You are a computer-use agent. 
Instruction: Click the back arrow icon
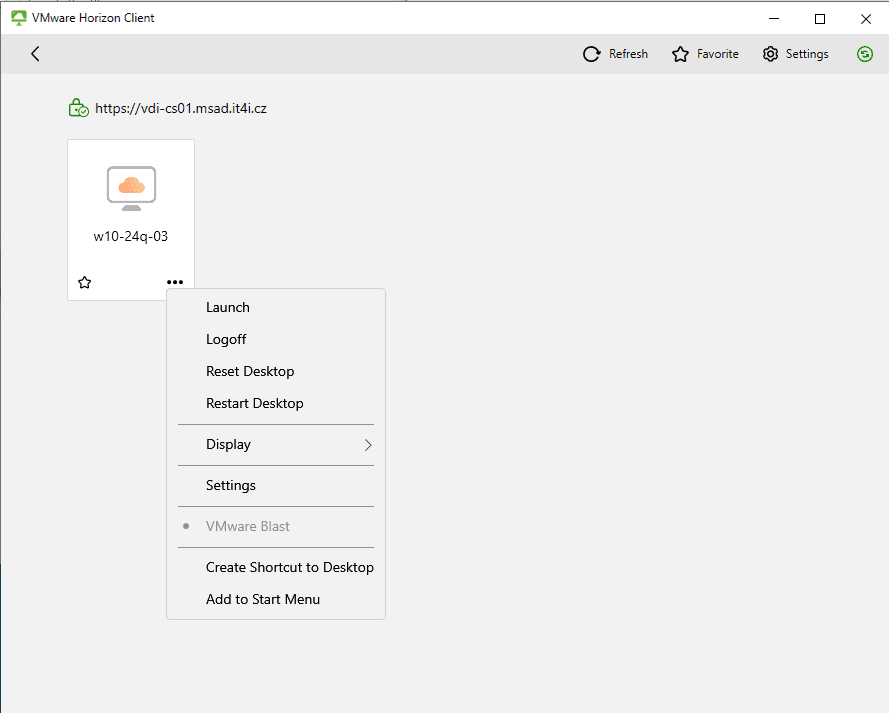click(x=35, y=54)
